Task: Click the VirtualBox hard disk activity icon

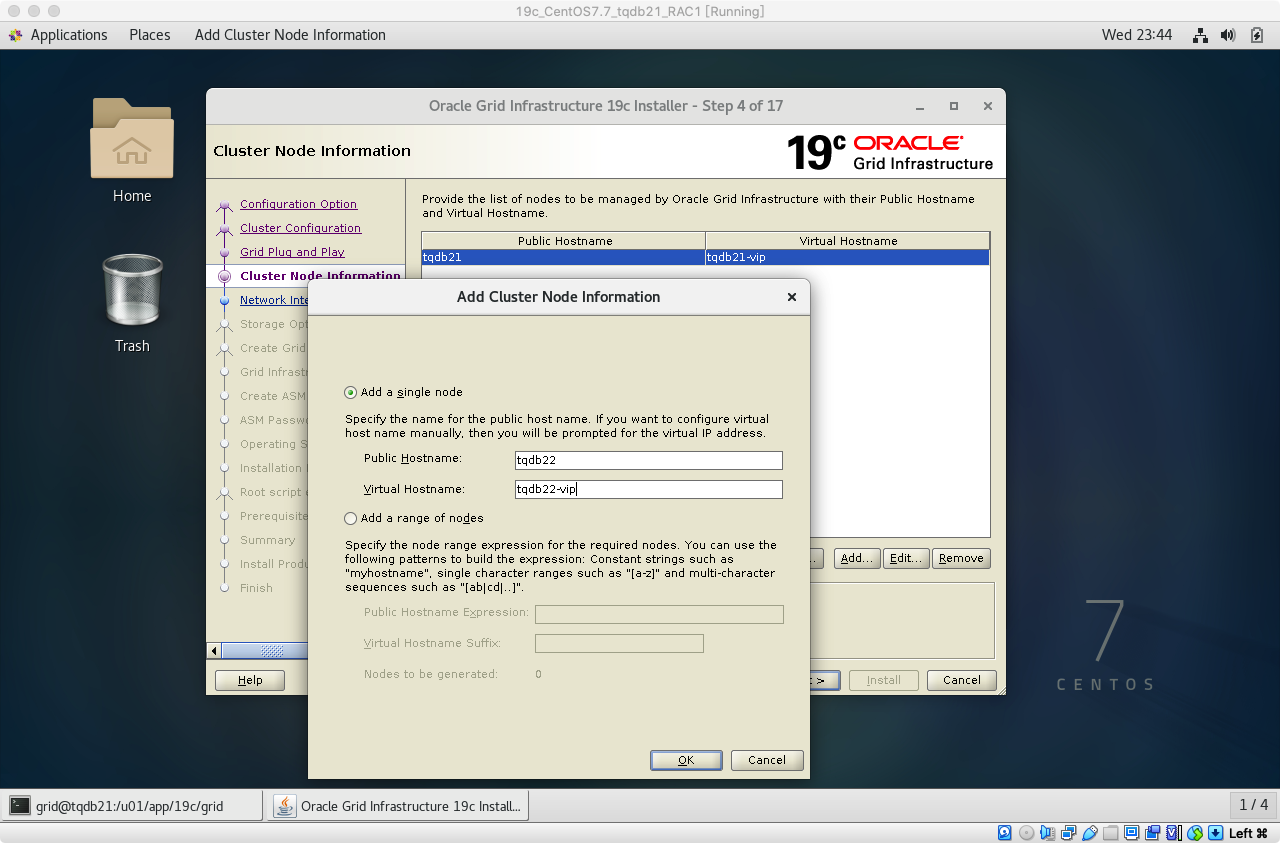Action: [1005, 832]
